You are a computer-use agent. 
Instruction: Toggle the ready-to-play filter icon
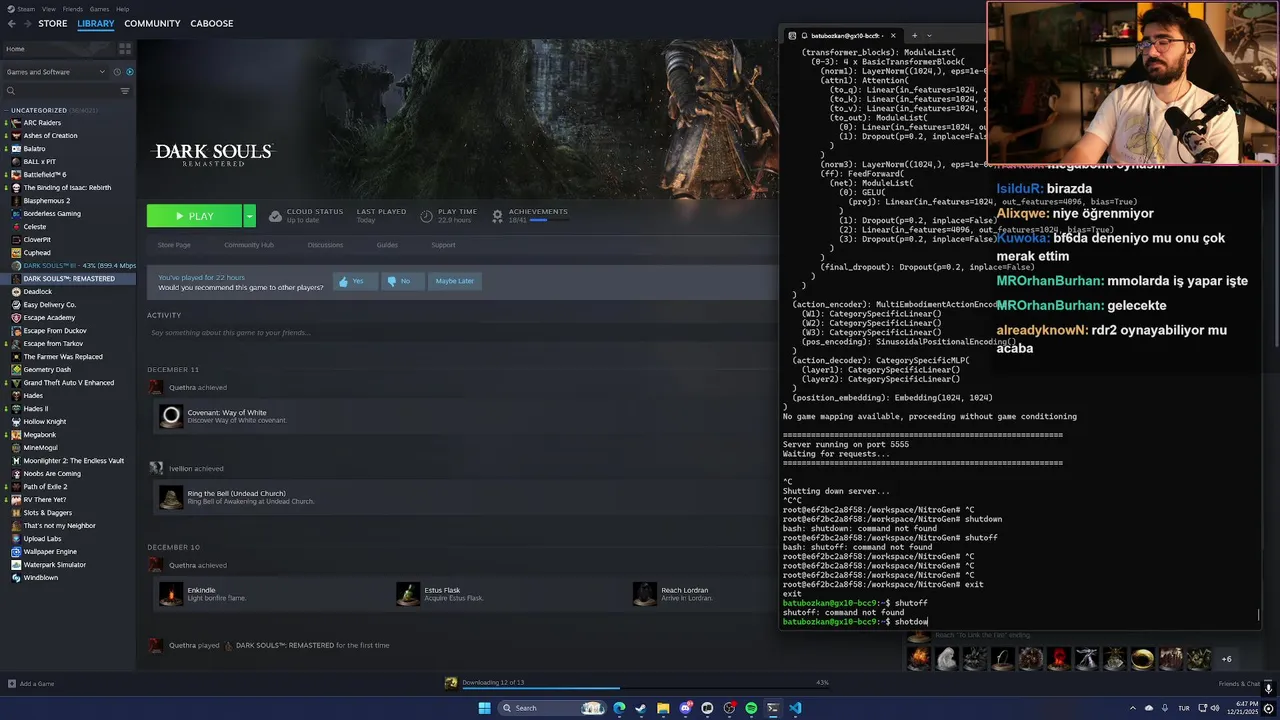point(129,72)
